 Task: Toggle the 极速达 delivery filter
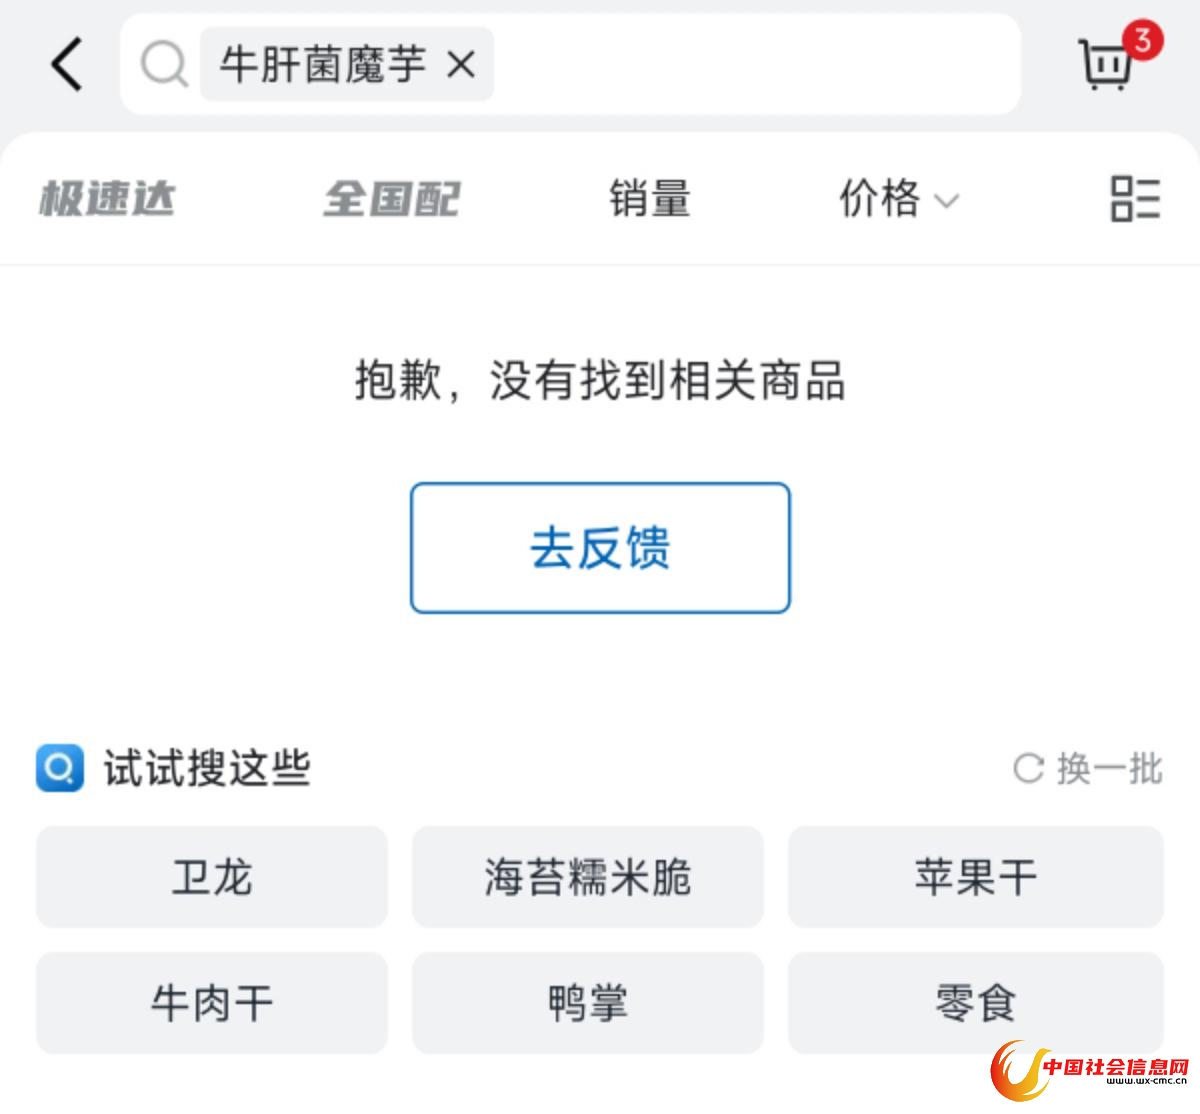(x=107, y=198)
